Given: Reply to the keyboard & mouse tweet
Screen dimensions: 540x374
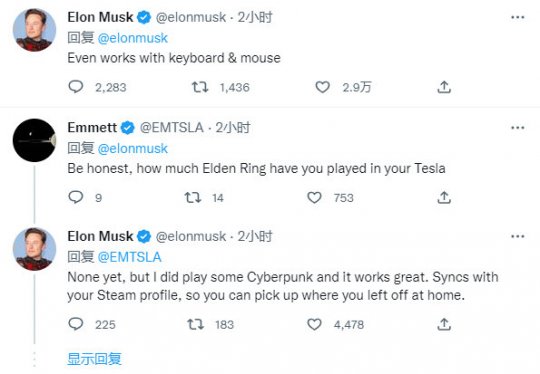Looking at the screenshot, I should point(76,87).
